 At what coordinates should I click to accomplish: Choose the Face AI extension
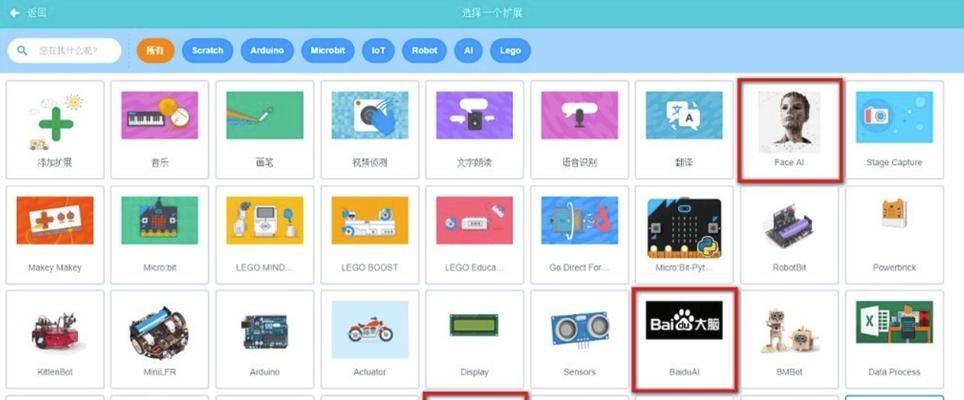click(x=789, y=130)
